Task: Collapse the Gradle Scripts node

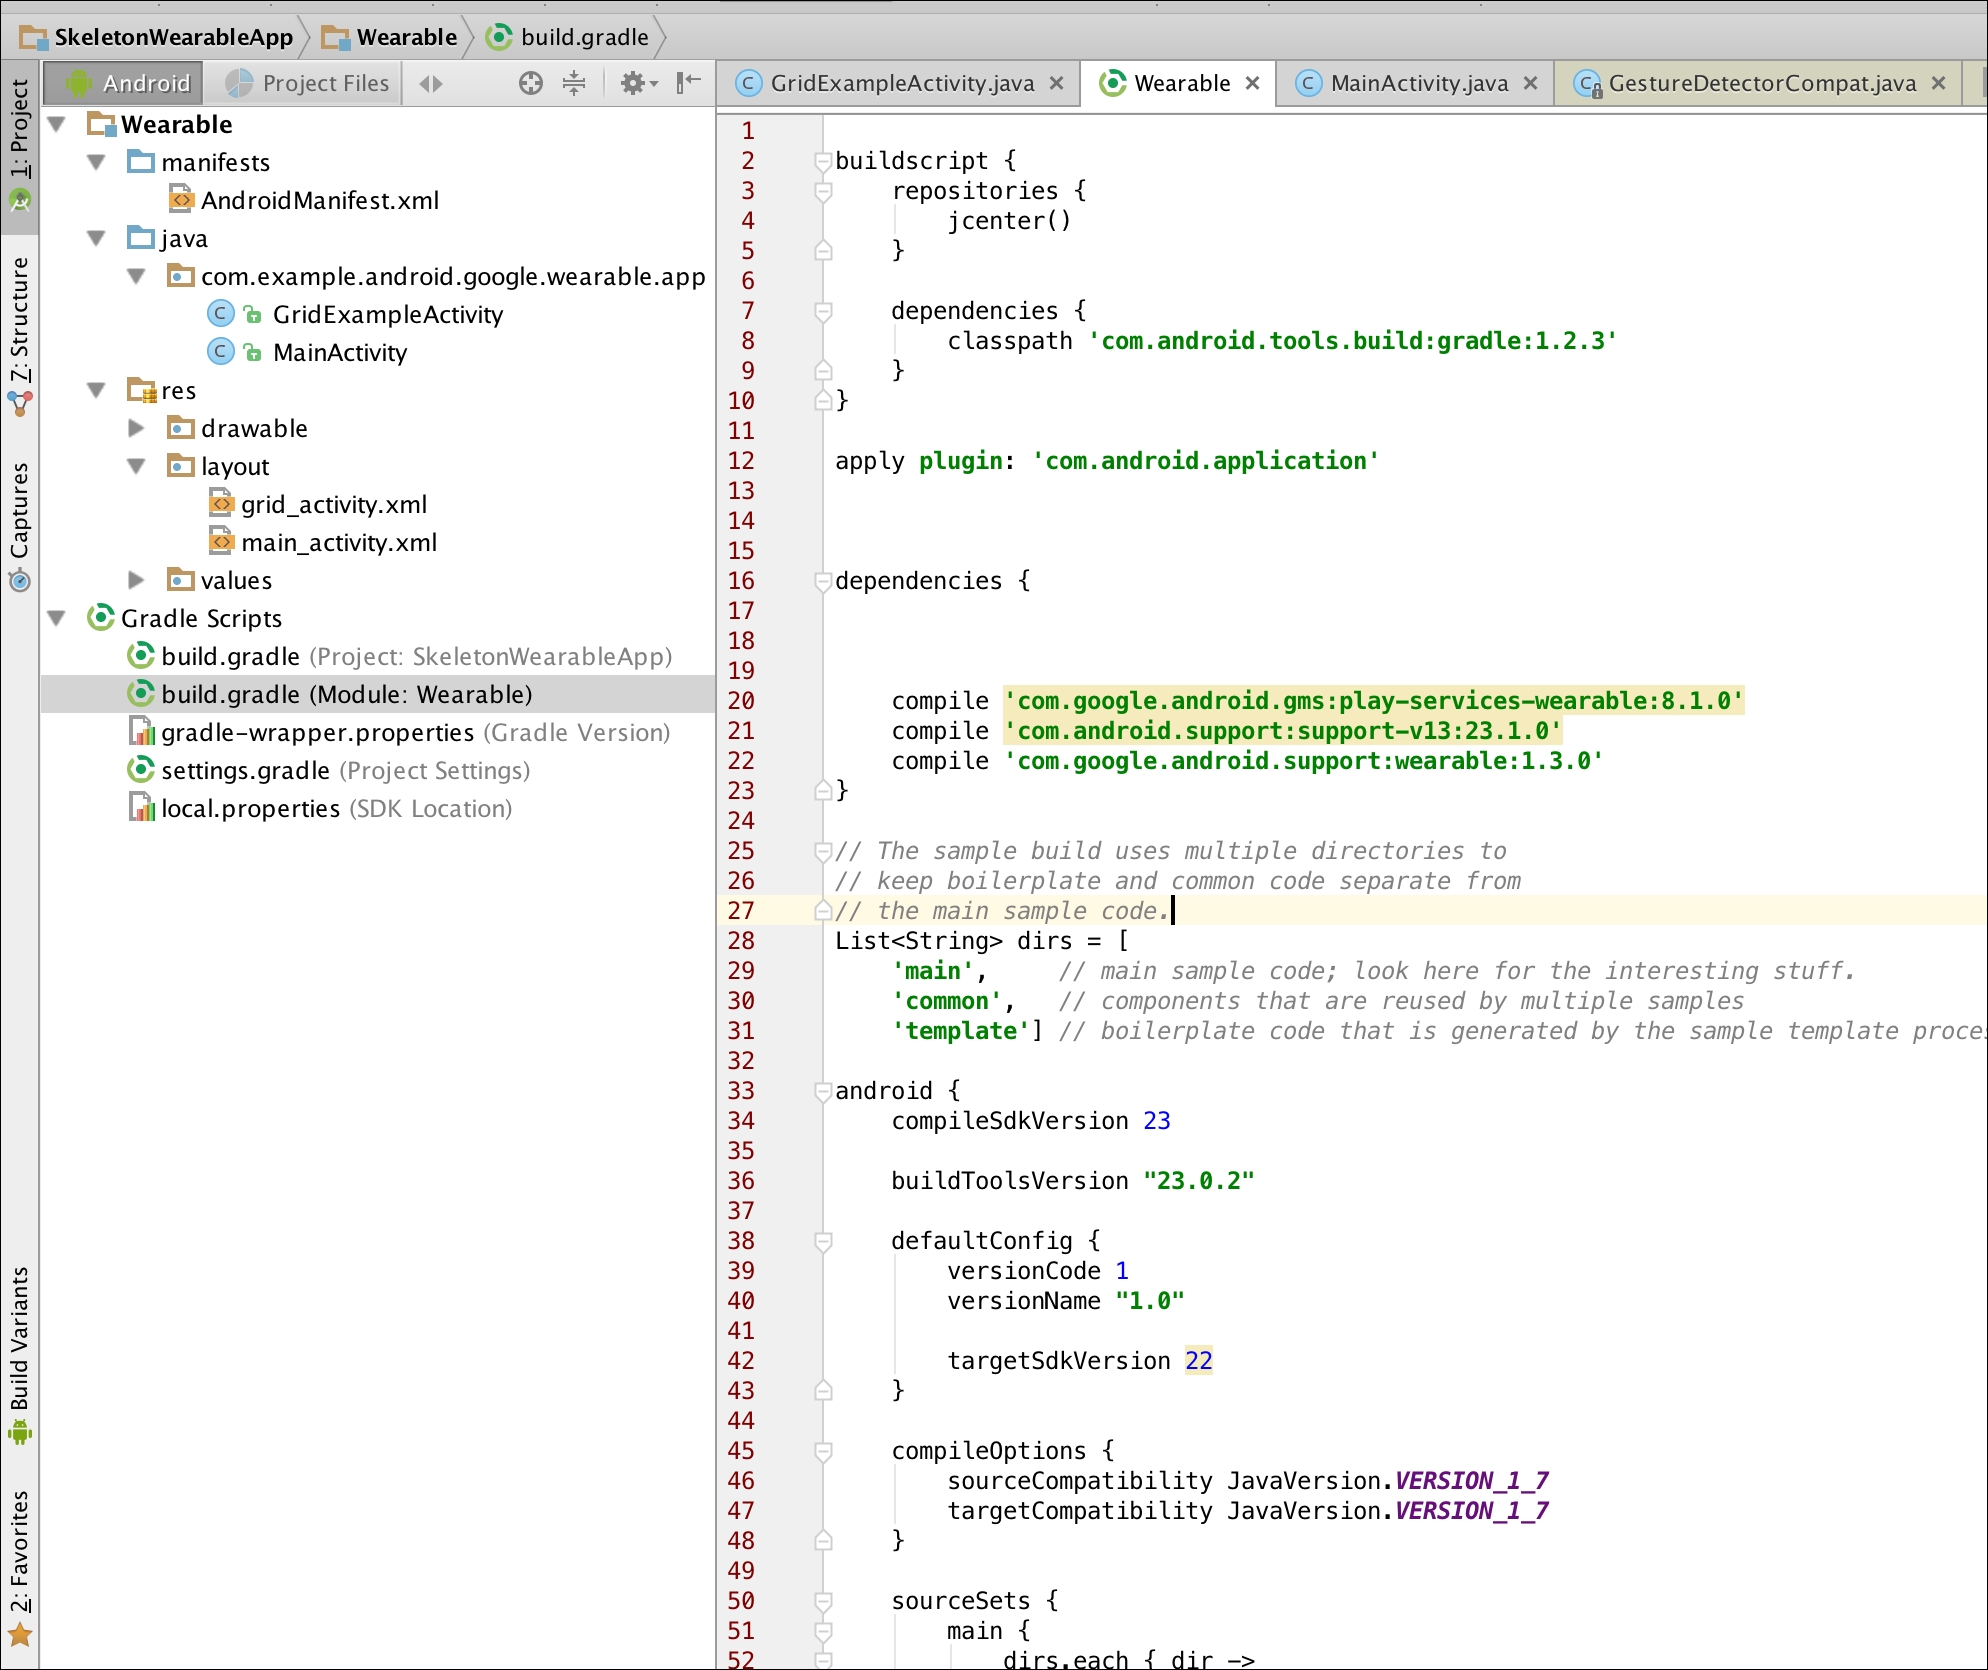Action: click(x=57, y=618)
